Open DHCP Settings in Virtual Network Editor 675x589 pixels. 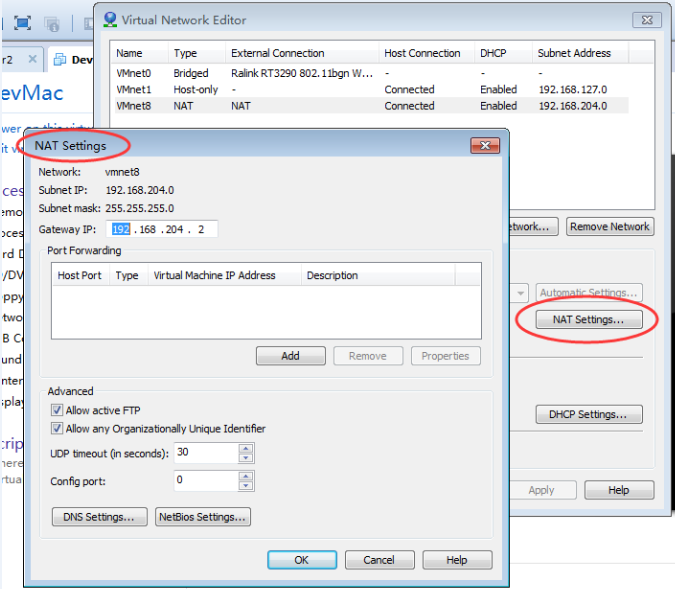tap(589, 414)
